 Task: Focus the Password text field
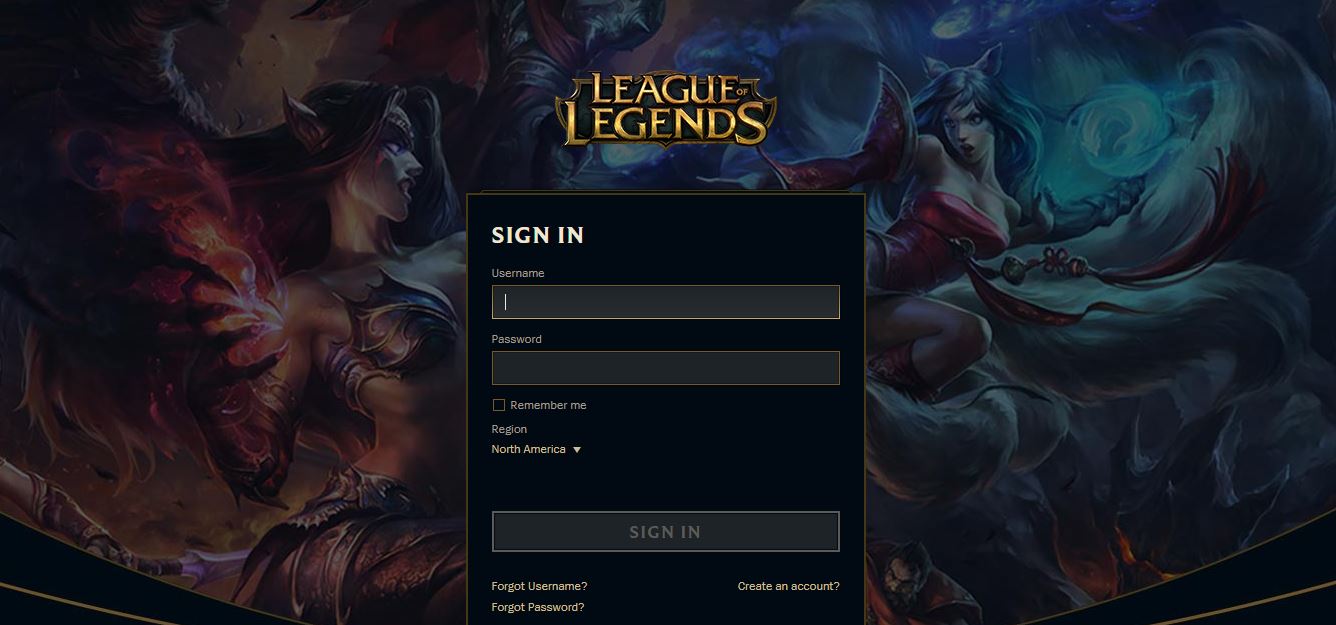coord(665,368)
